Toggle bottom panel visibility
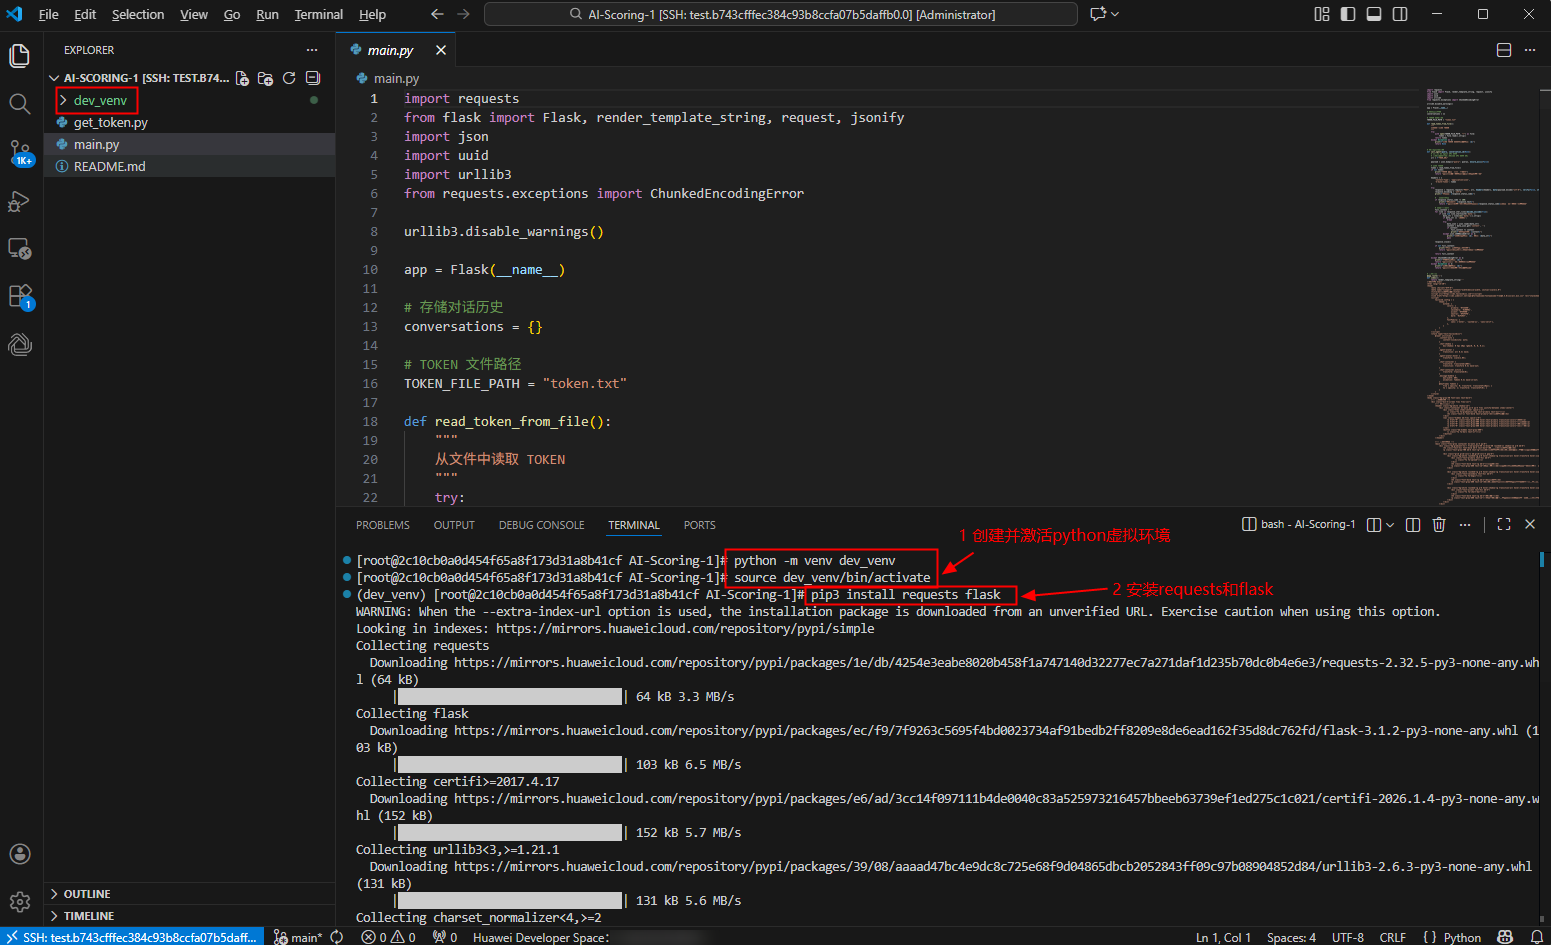 1374,14
